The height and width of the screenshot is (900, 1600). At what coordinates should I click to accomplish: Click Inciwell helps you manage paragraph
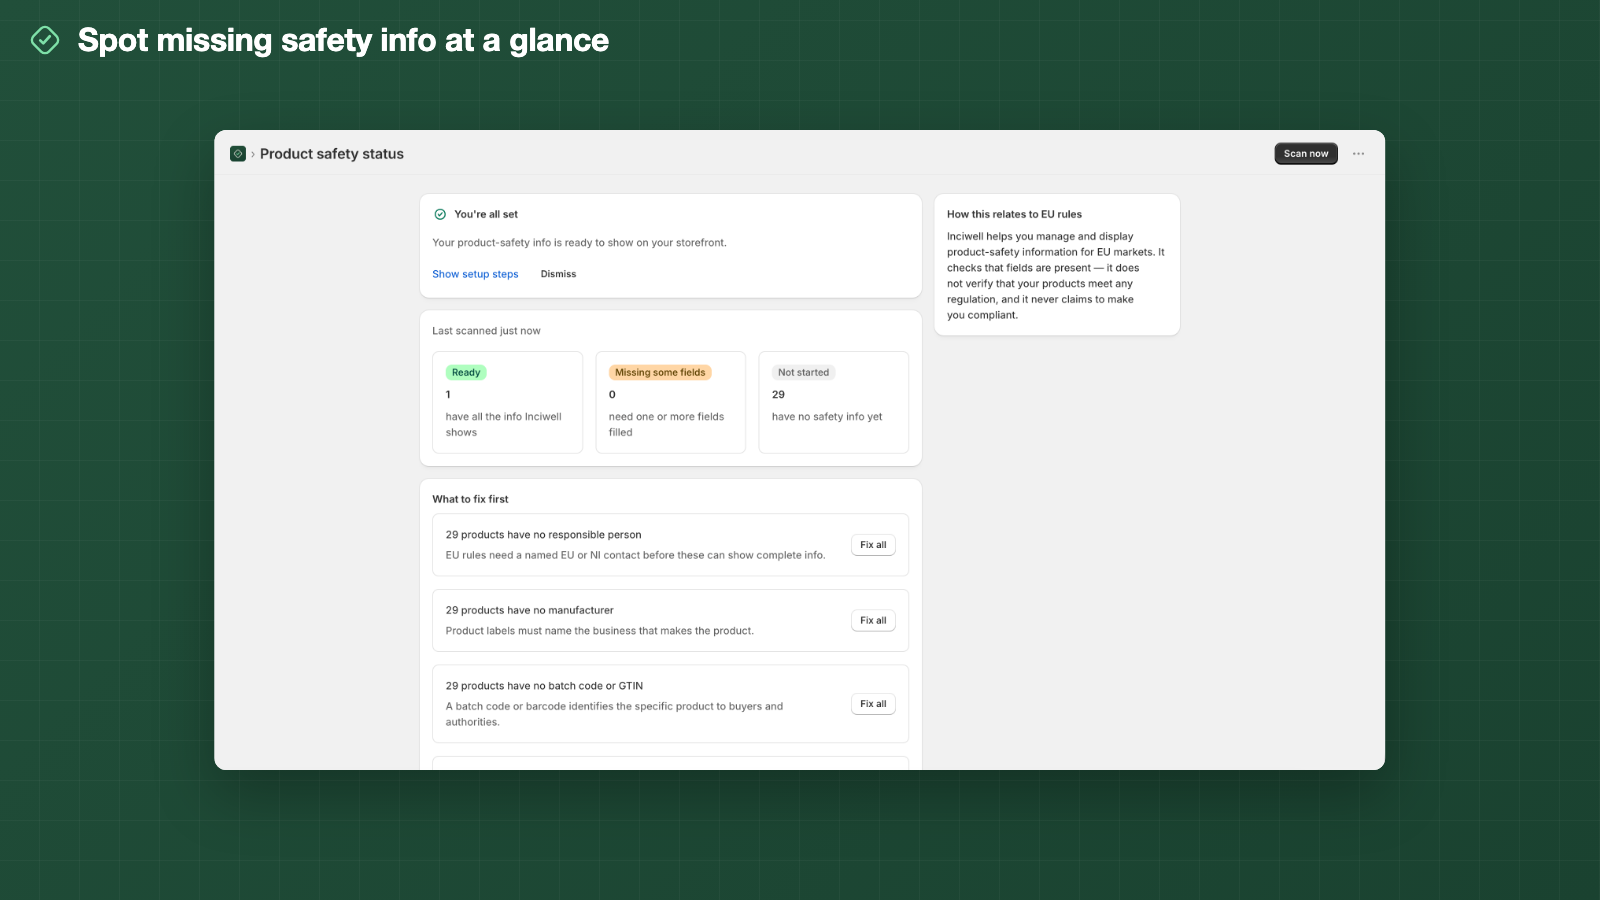pyautogui.click(x=1056, y=276)
